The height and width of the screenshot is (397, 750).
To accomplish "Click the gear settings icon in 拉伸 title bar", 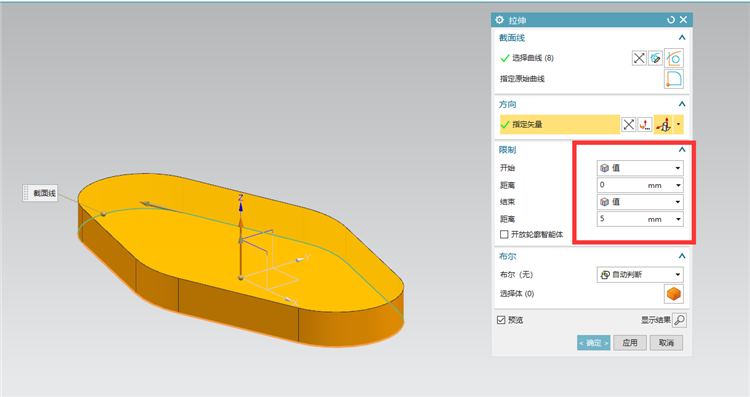I will (x=499, y=20).
